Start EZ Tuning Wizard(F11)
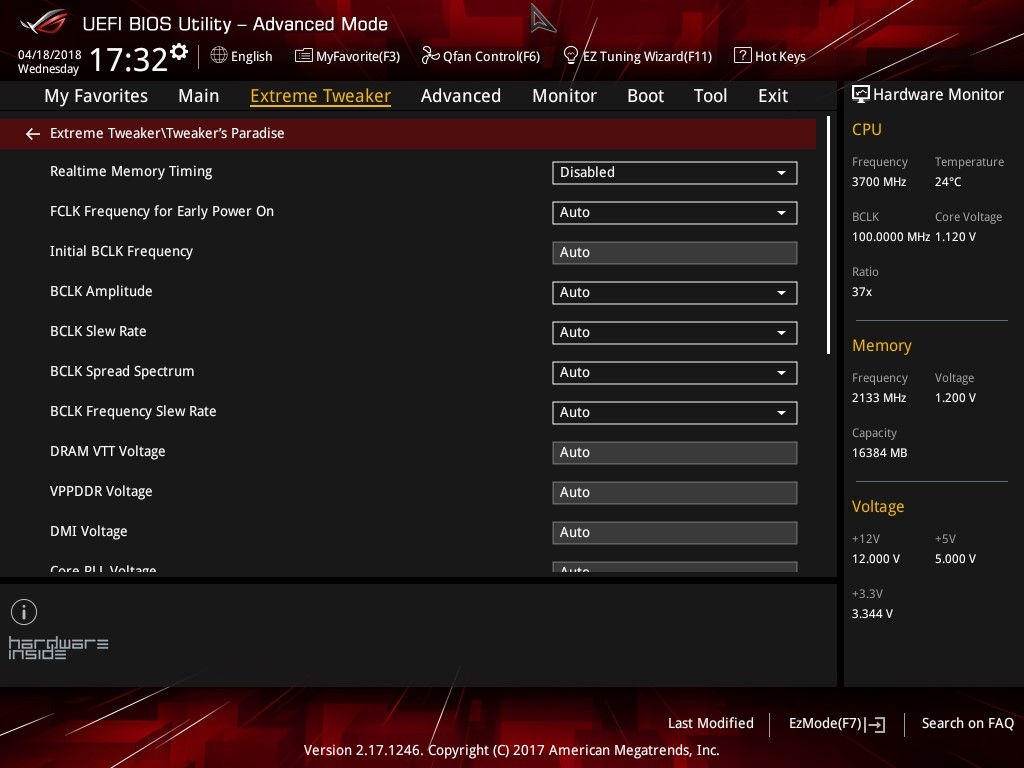The image size is (1024, 768). [x=637, y=56]
